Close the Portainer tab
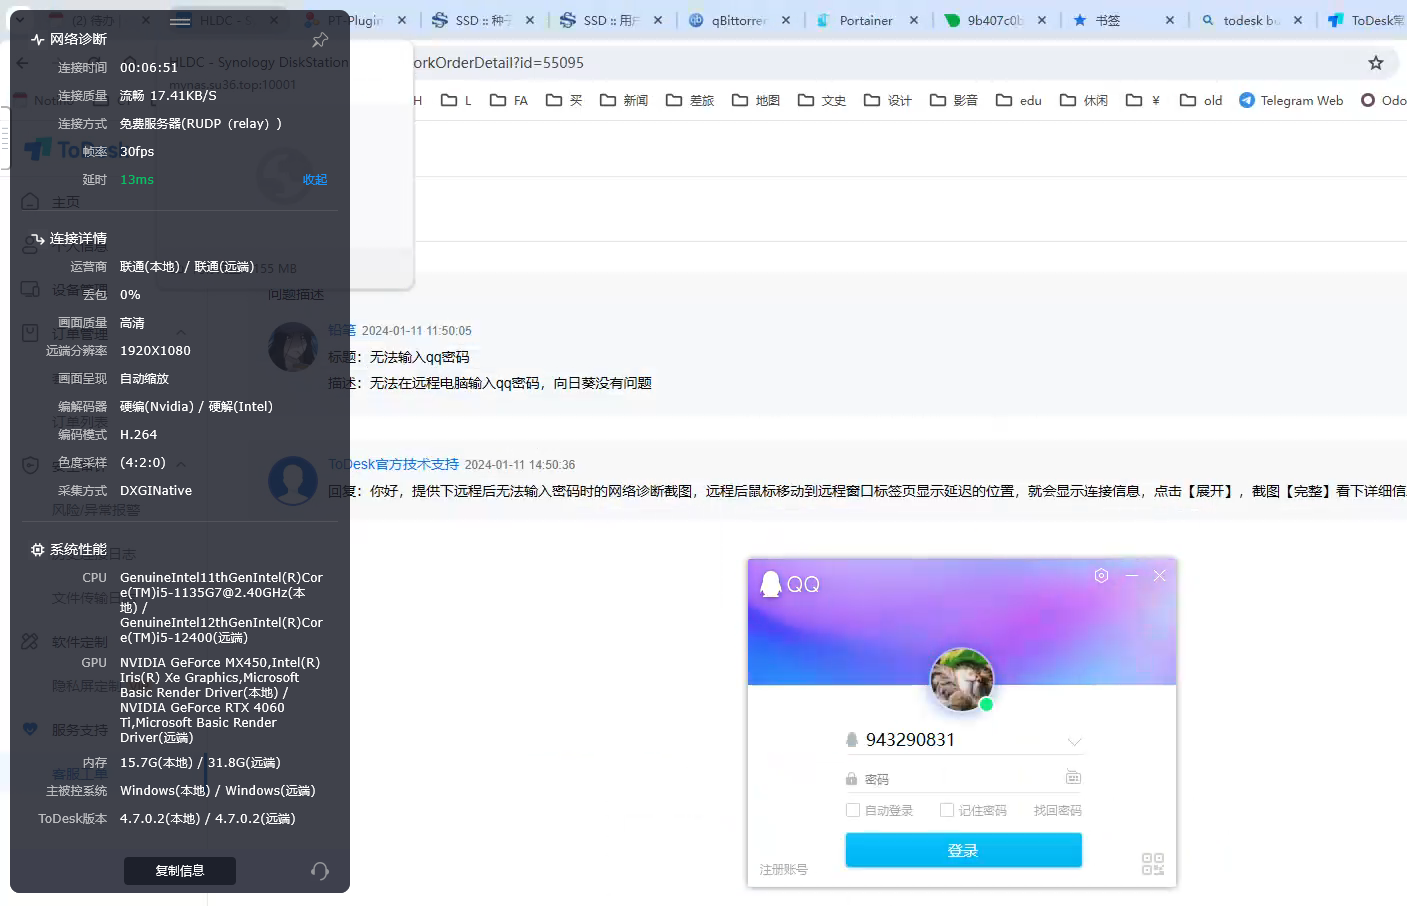1407x906 pixels. coord(914,20)
